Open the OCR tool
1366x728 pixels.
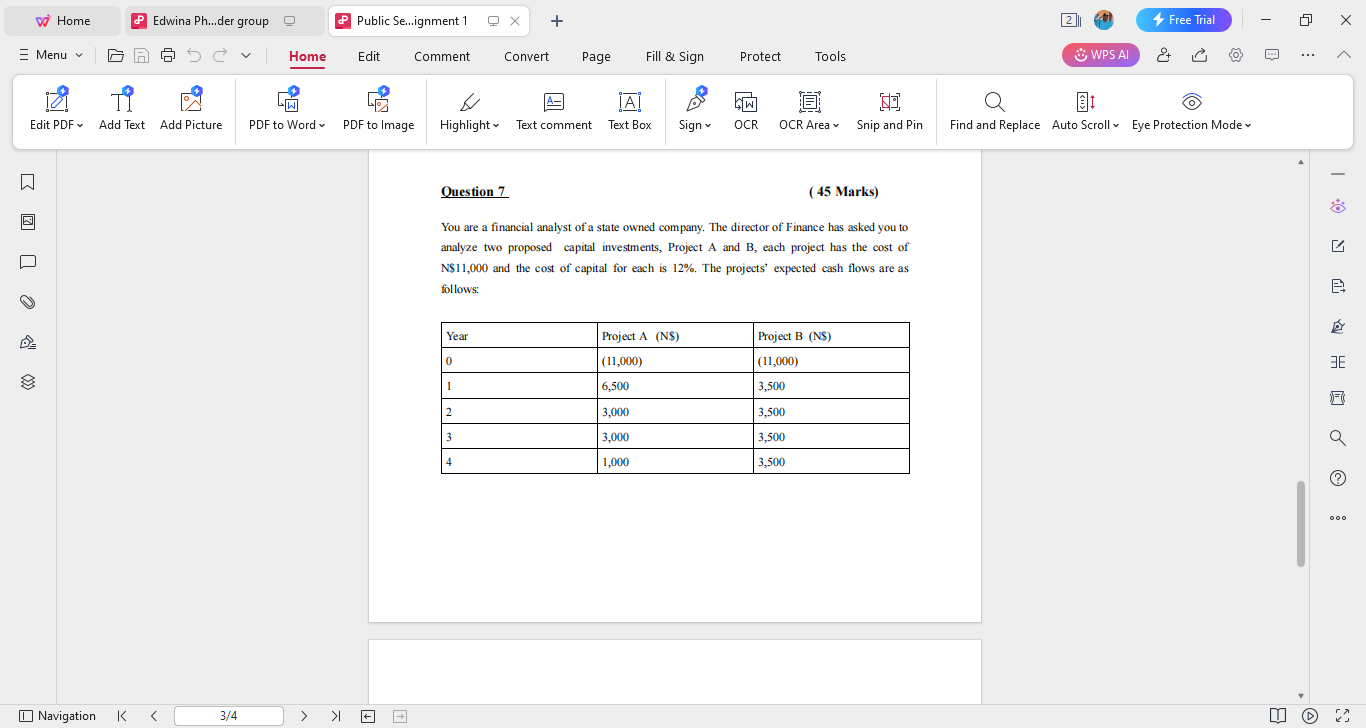(x=745, y=110)
